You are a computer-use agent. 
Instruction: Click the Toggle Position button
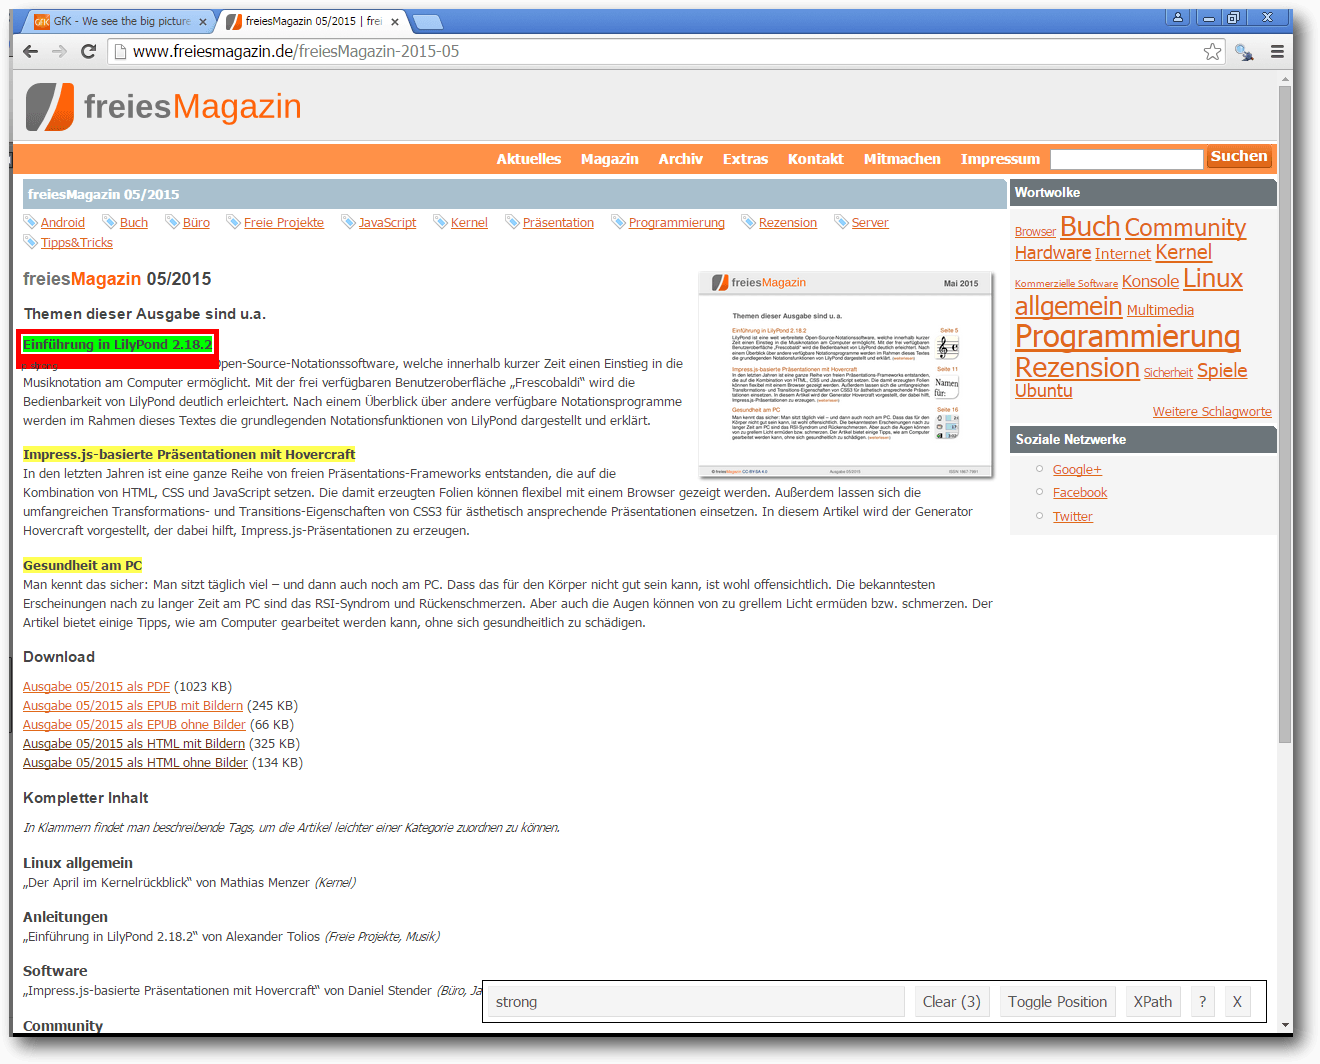point(1058,1002)
